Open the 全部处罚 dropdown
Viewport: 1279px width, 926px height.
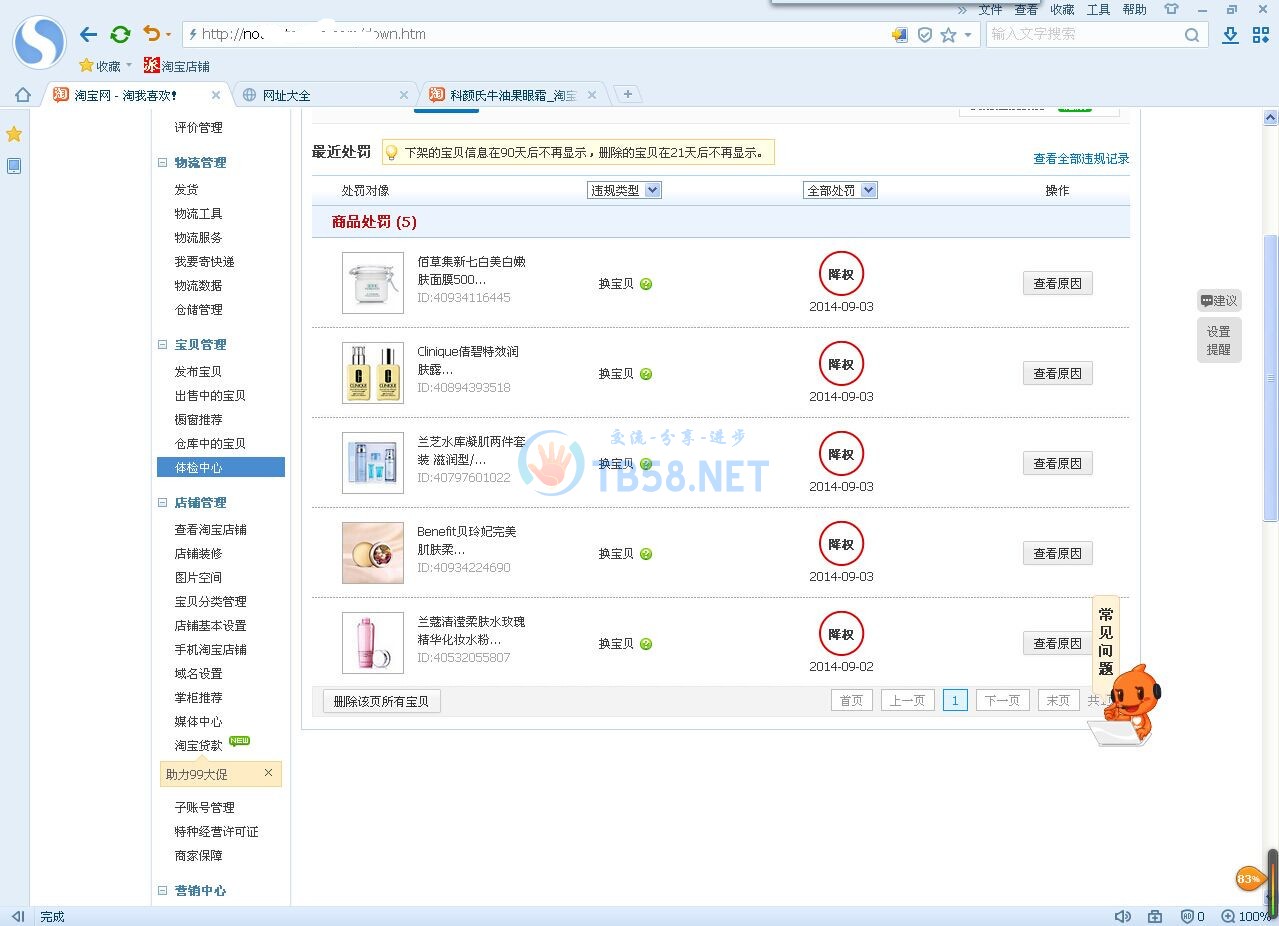(x=840, y=190)
